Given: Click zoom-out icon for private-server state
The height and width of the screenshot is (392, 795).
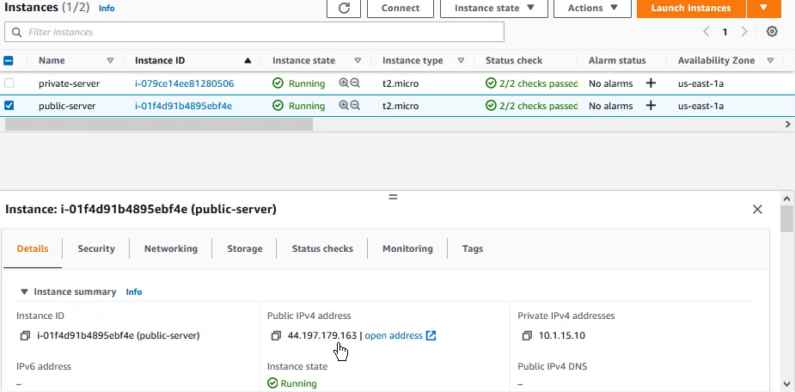Looking at the screenshot, I should 355,83.
